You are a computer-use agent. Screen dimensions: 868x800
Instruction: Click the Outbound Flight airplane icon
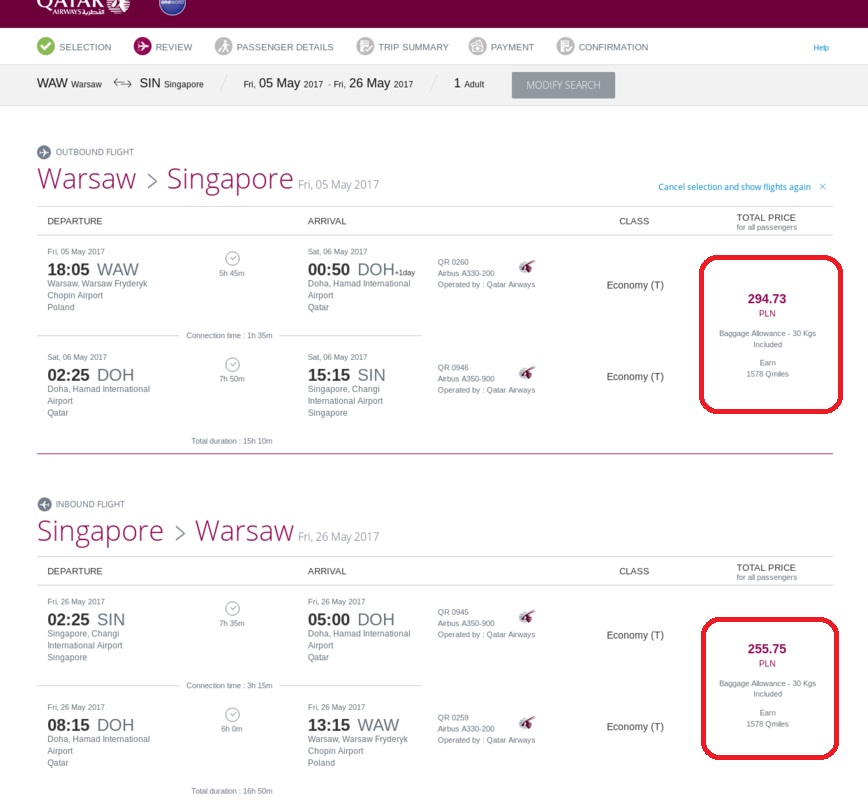pyautogui.click(x=44, y=152)
